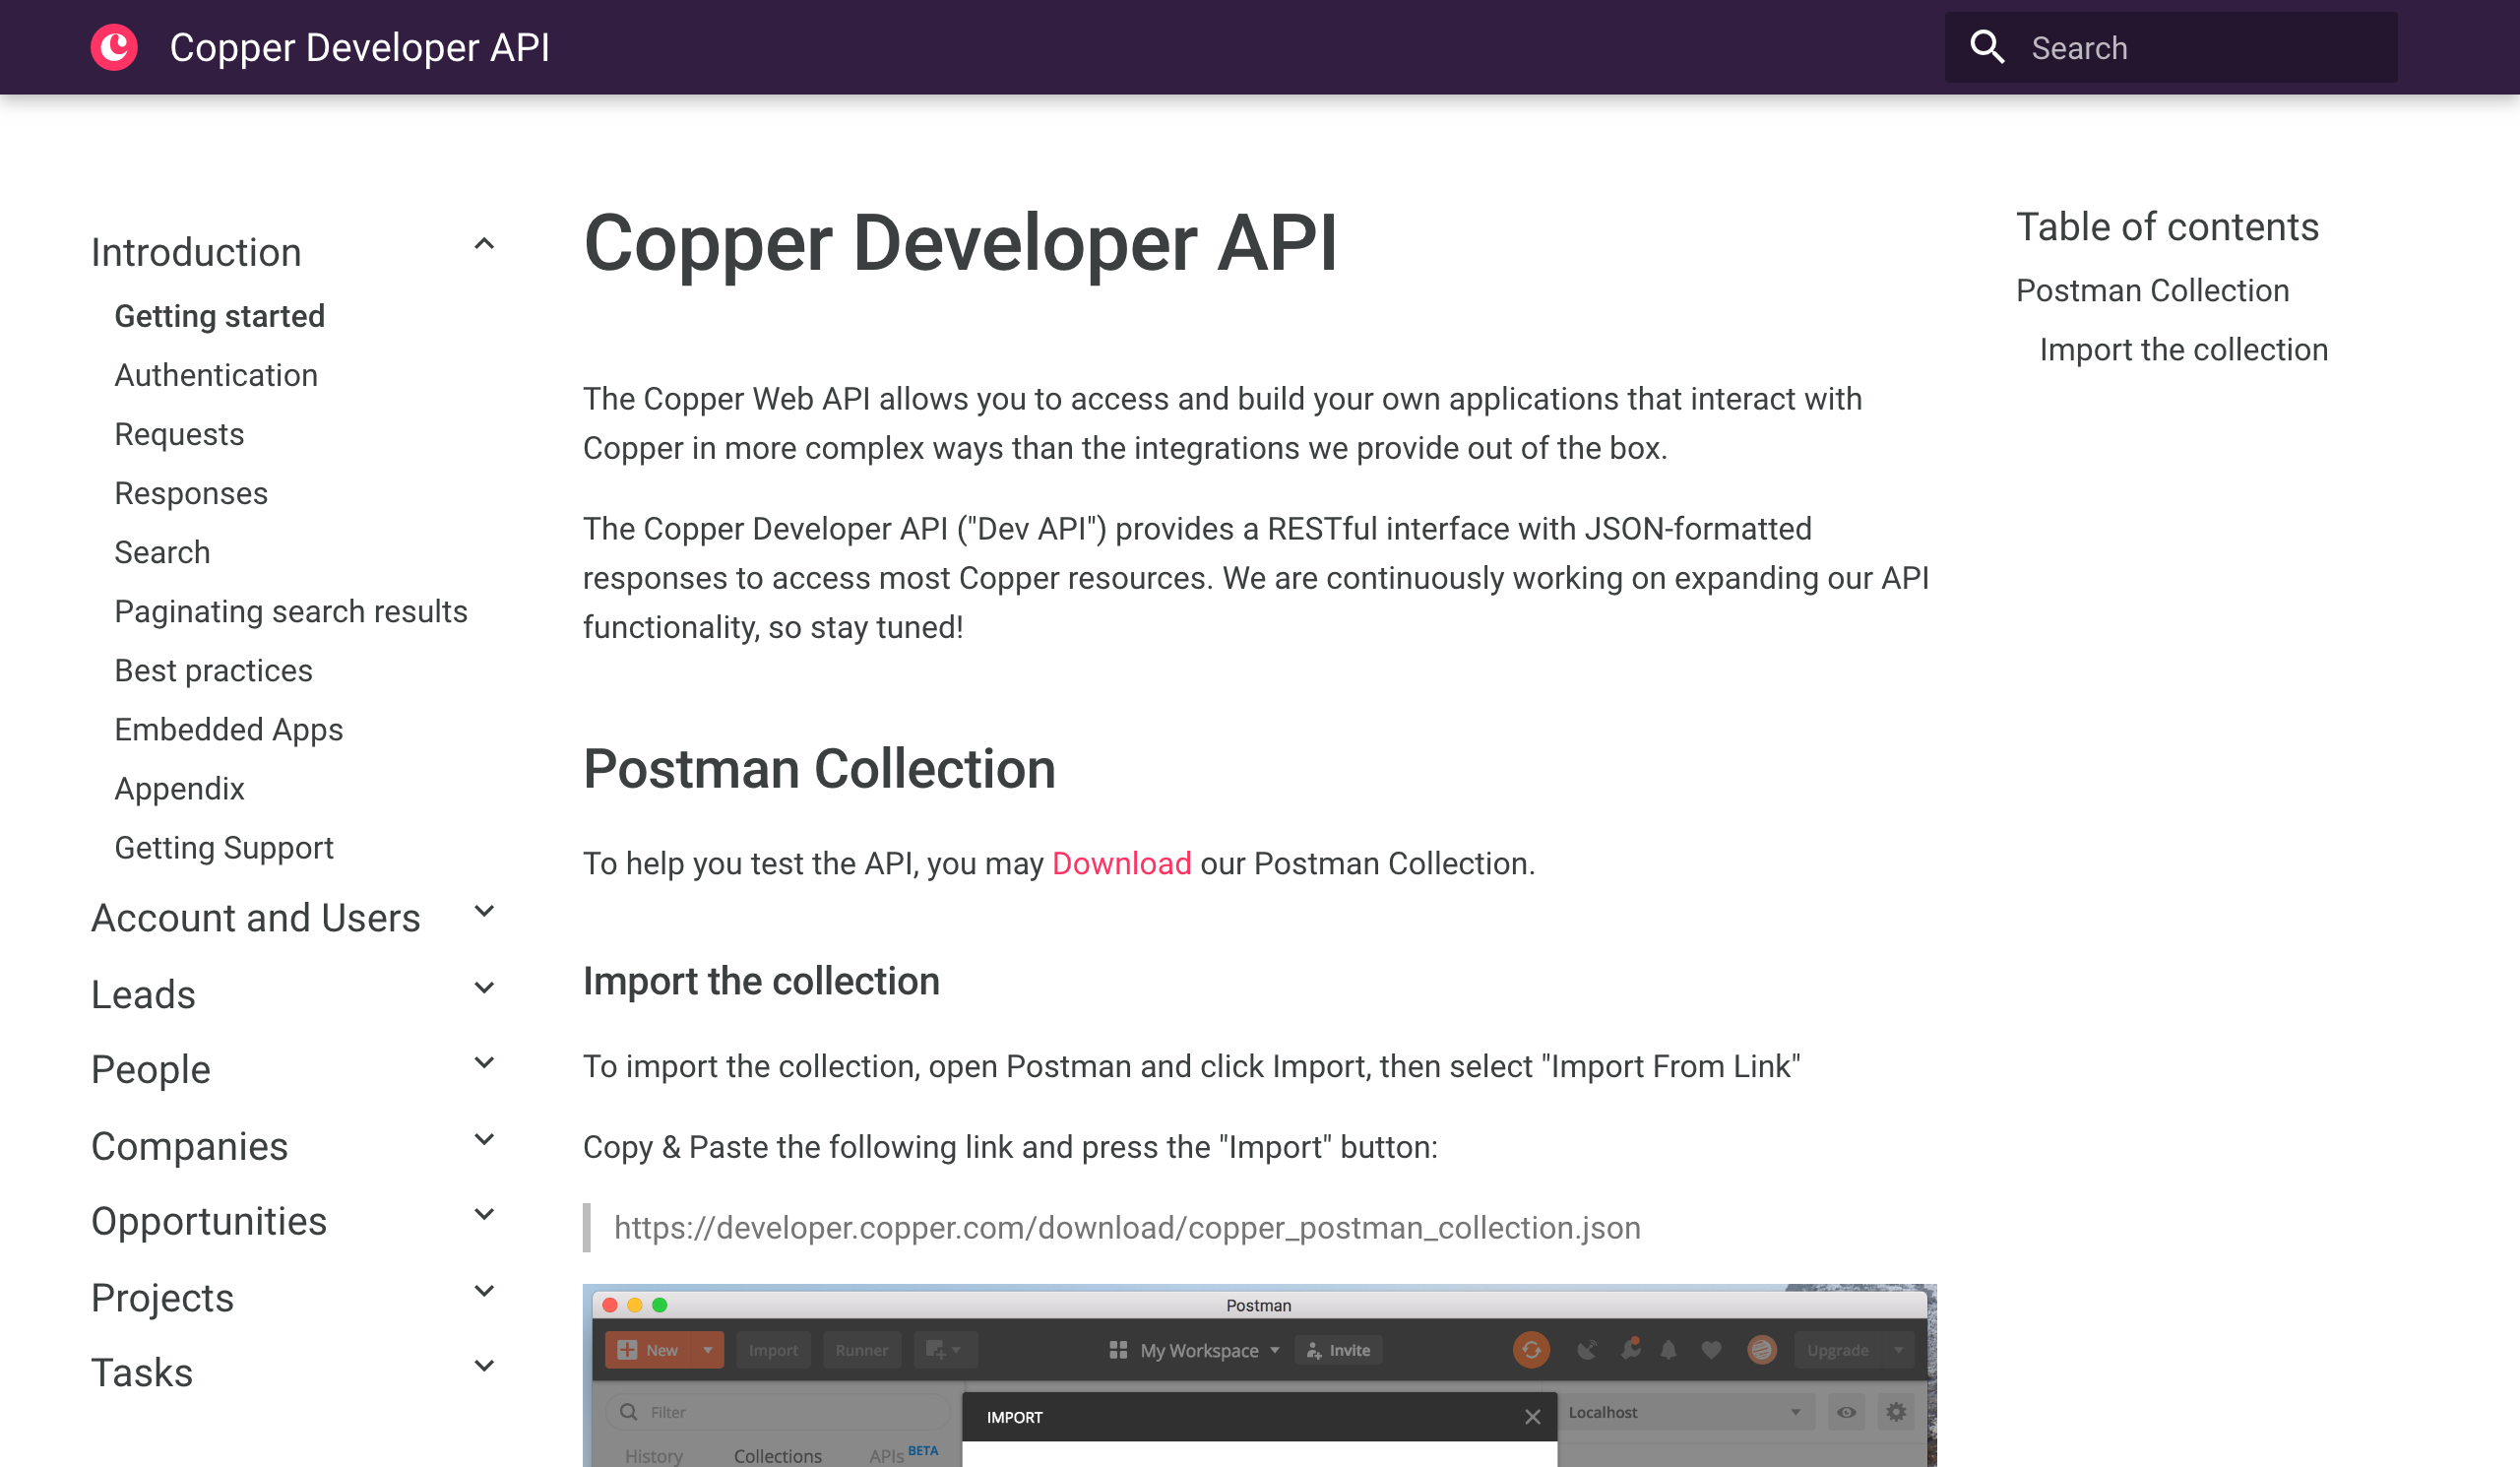Select the Introduction section label
Viewport: 2520px width, 1467px height.
point(196,252)
